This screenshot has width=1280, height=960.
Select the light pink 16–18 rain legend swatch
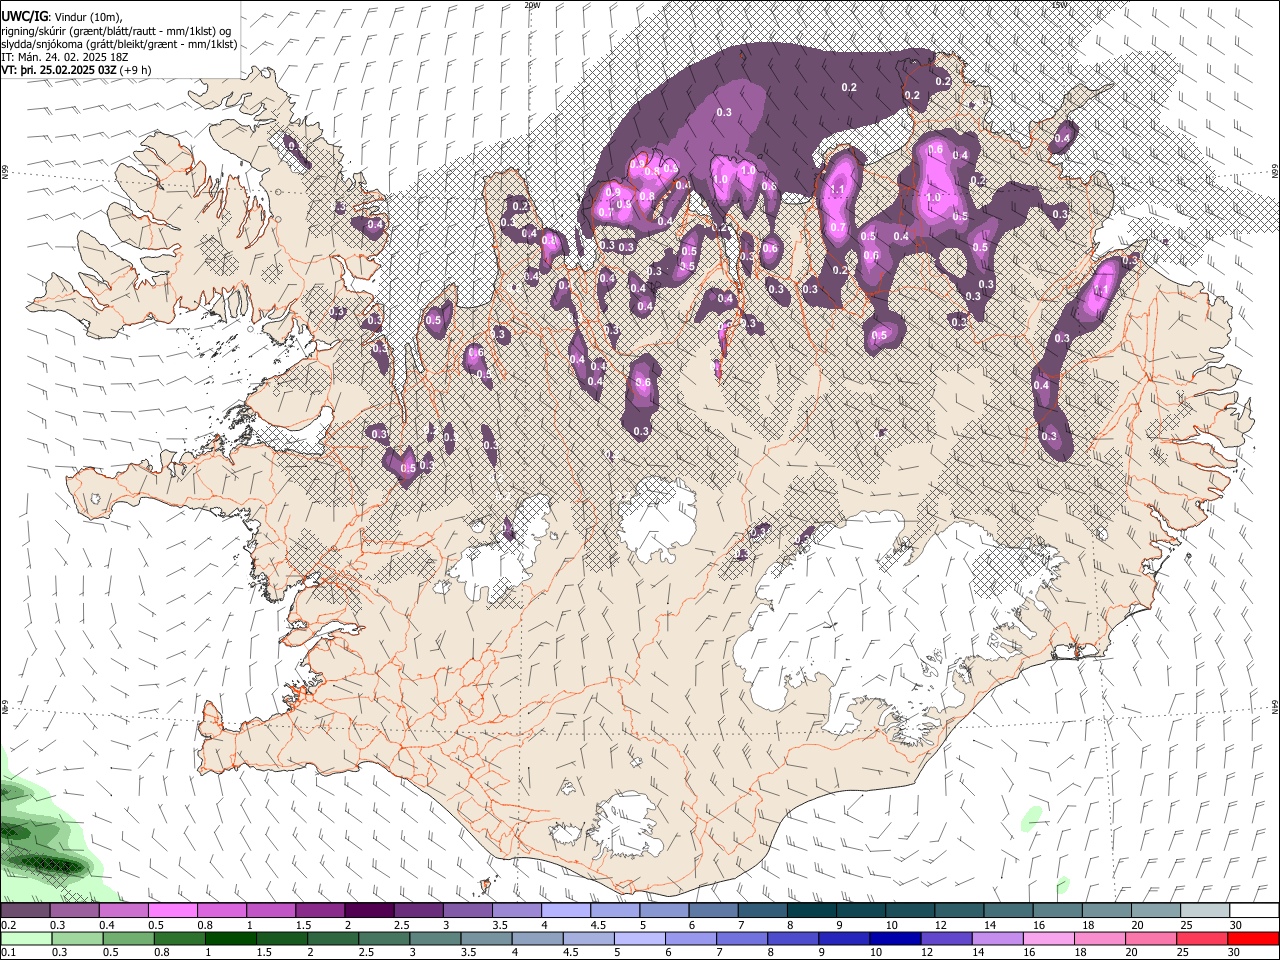pyautogui.click(x=1047, y=939)
